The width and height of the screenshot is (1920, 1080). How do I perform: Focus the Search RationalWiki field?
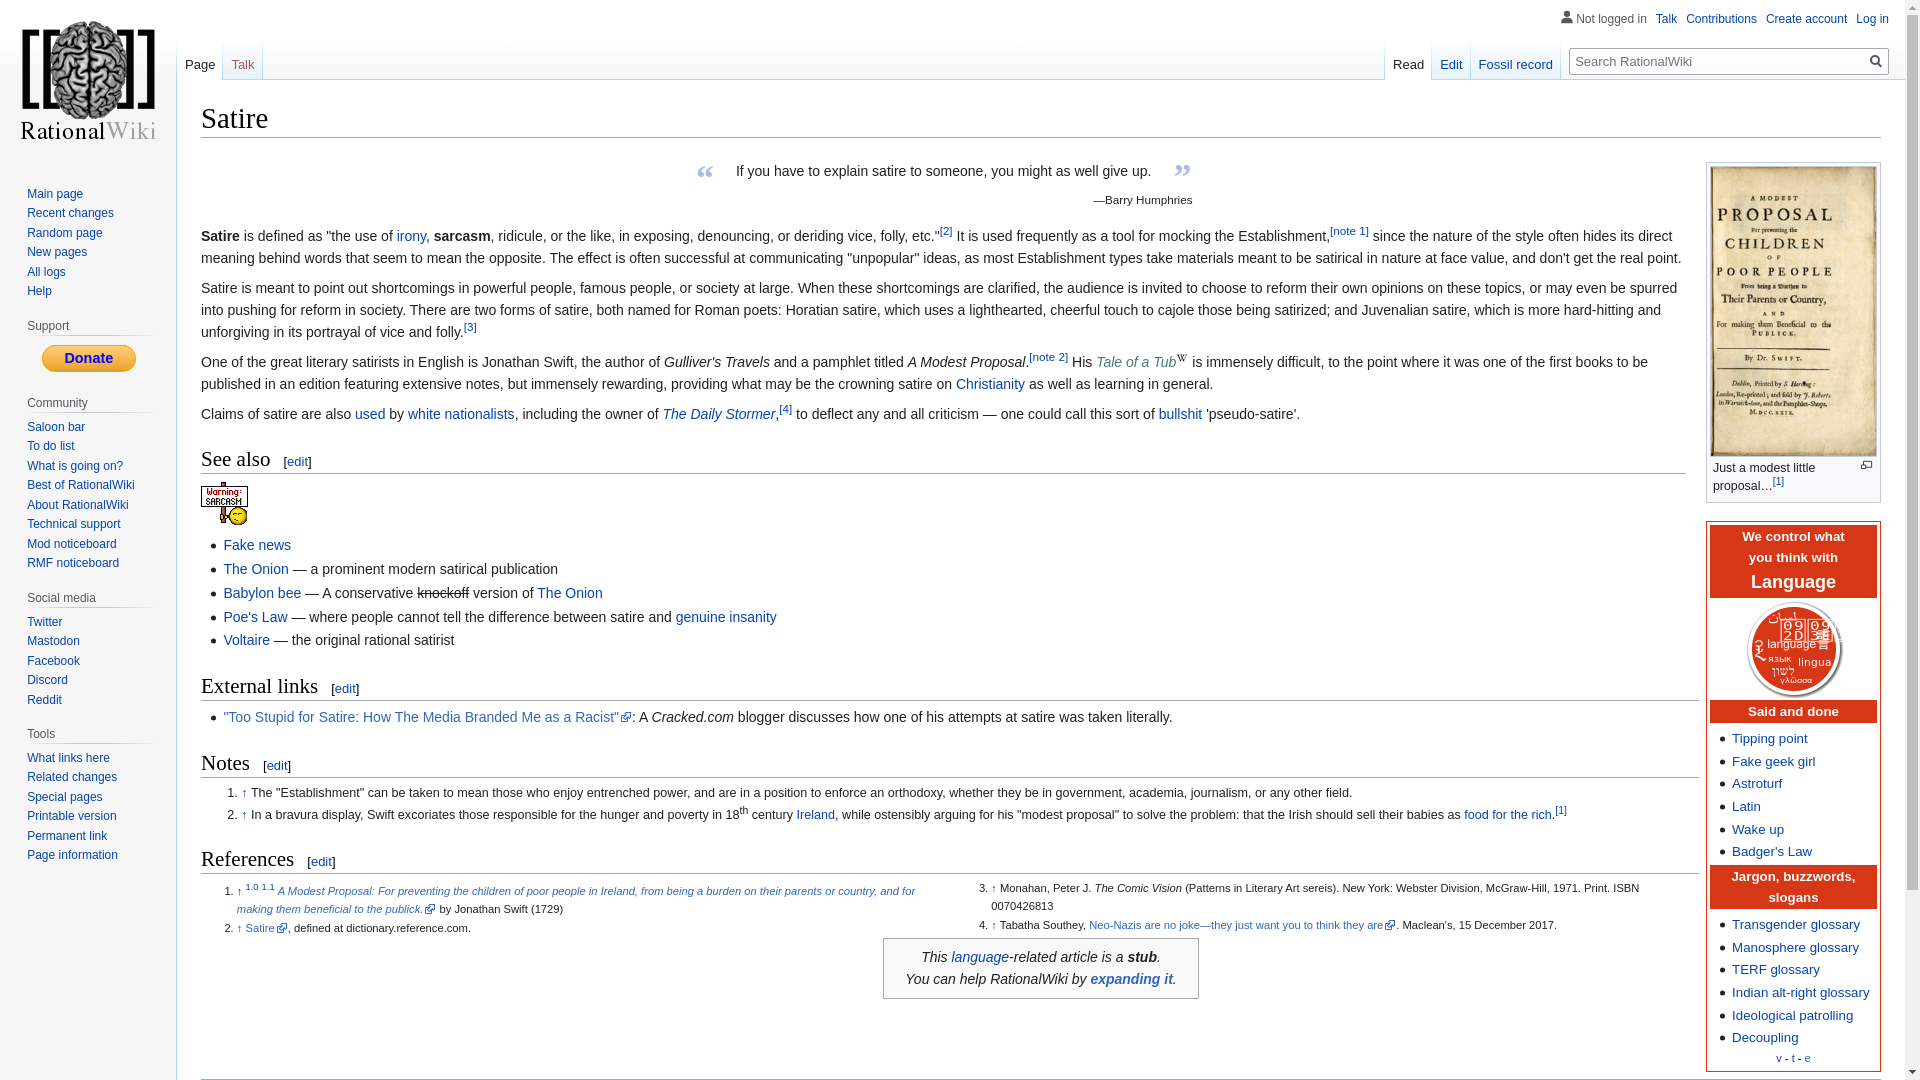coord(1717,61)
